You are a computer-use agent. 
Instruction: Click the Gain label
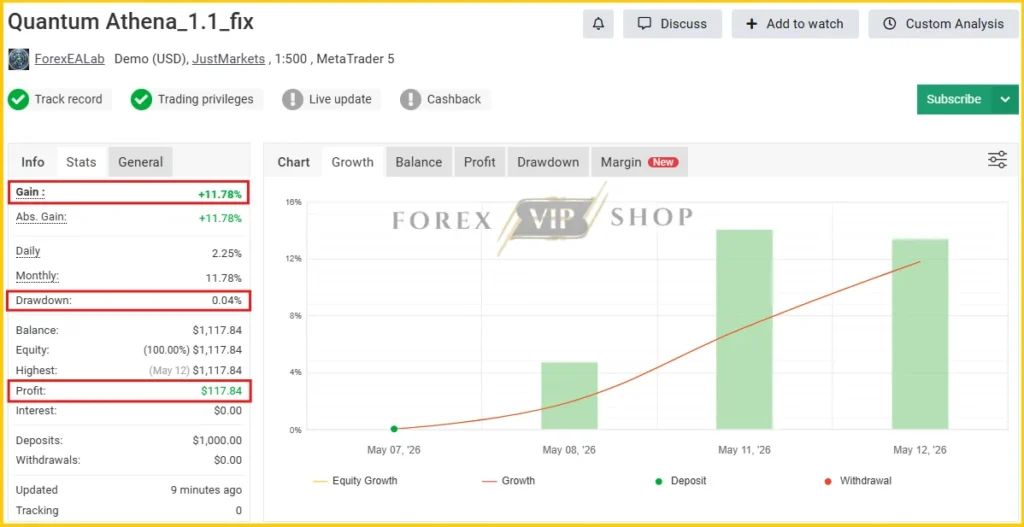pos(30,193)
